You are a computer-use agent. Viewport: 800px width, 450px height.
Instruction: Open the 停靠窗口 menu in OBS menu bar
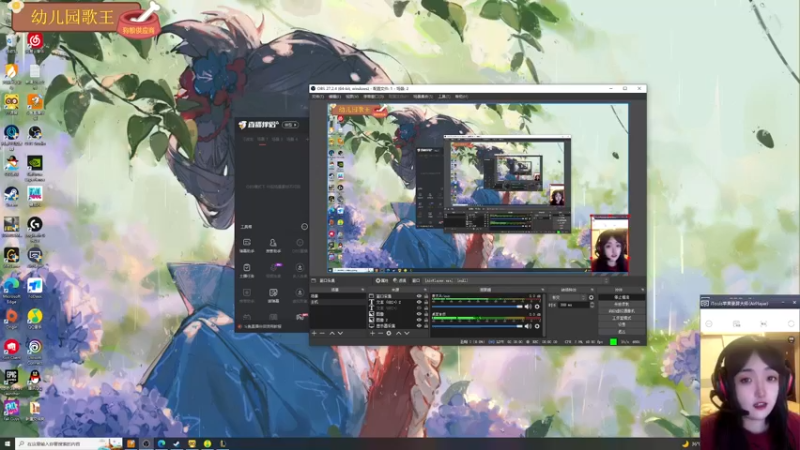click(373, 96)
